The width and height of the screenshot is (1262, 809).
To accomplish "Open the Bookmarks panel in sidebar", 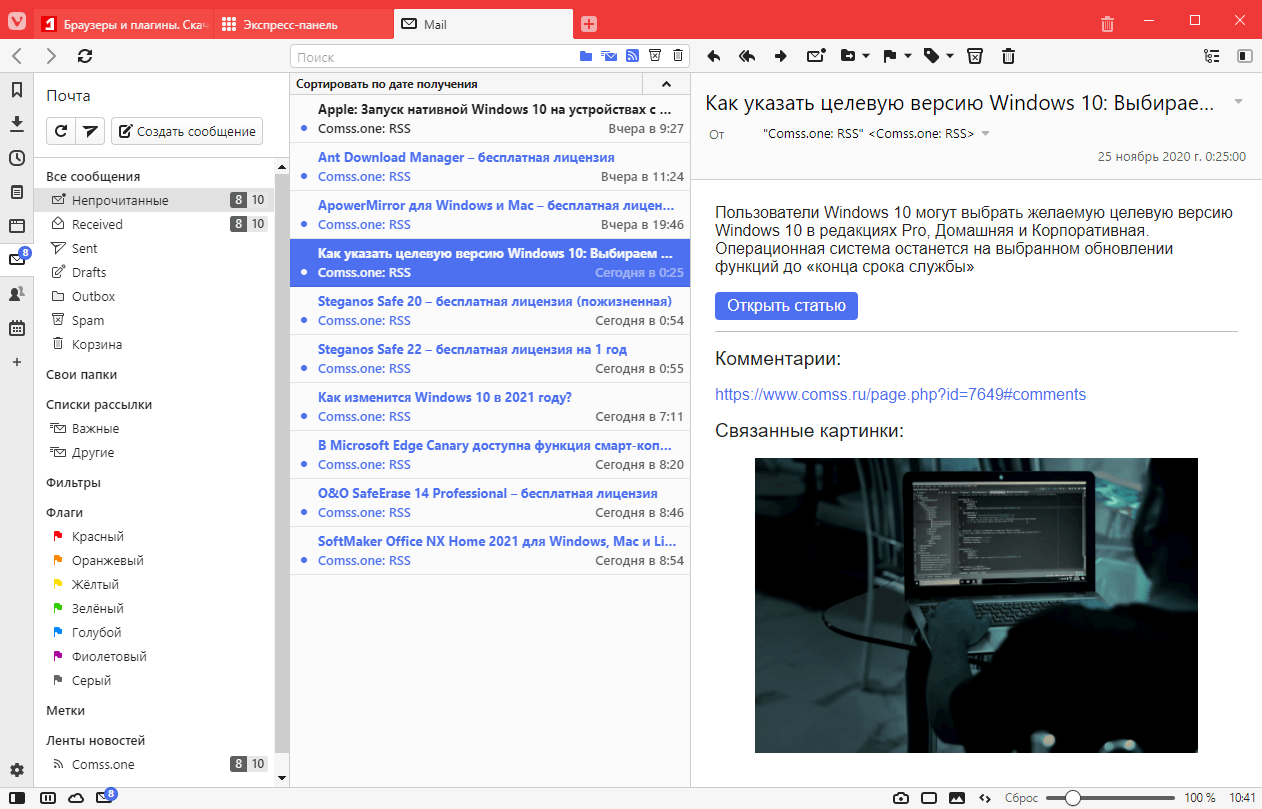I will pyautogui.click(x=17, y=90).
